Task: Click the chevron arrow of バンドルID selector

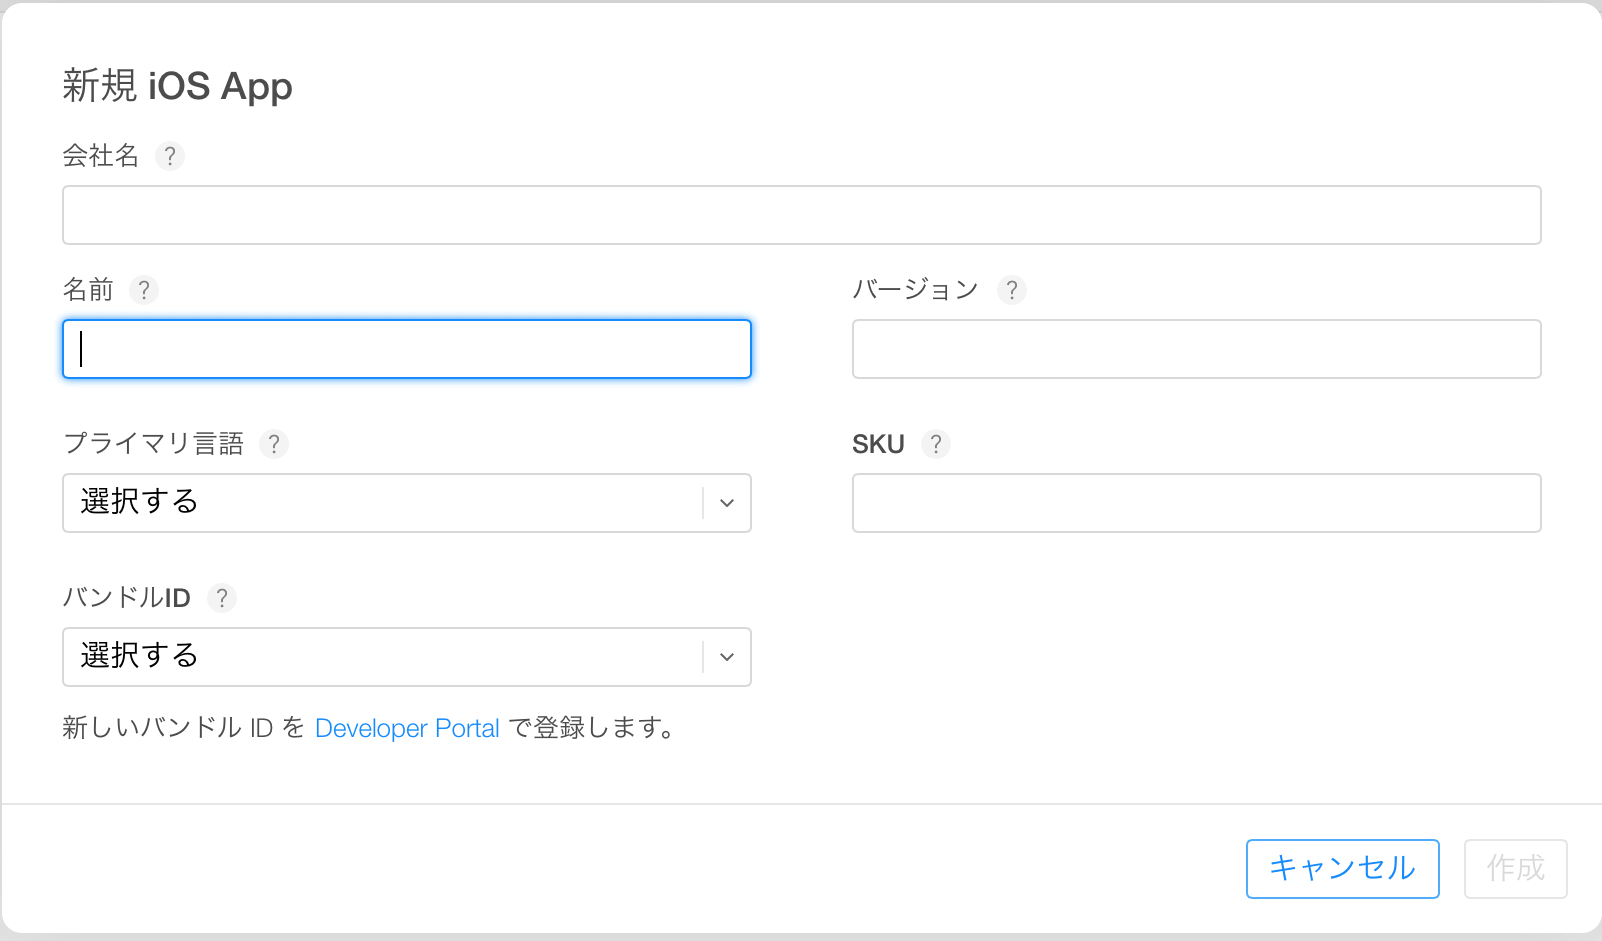Action: click(727, 657)
